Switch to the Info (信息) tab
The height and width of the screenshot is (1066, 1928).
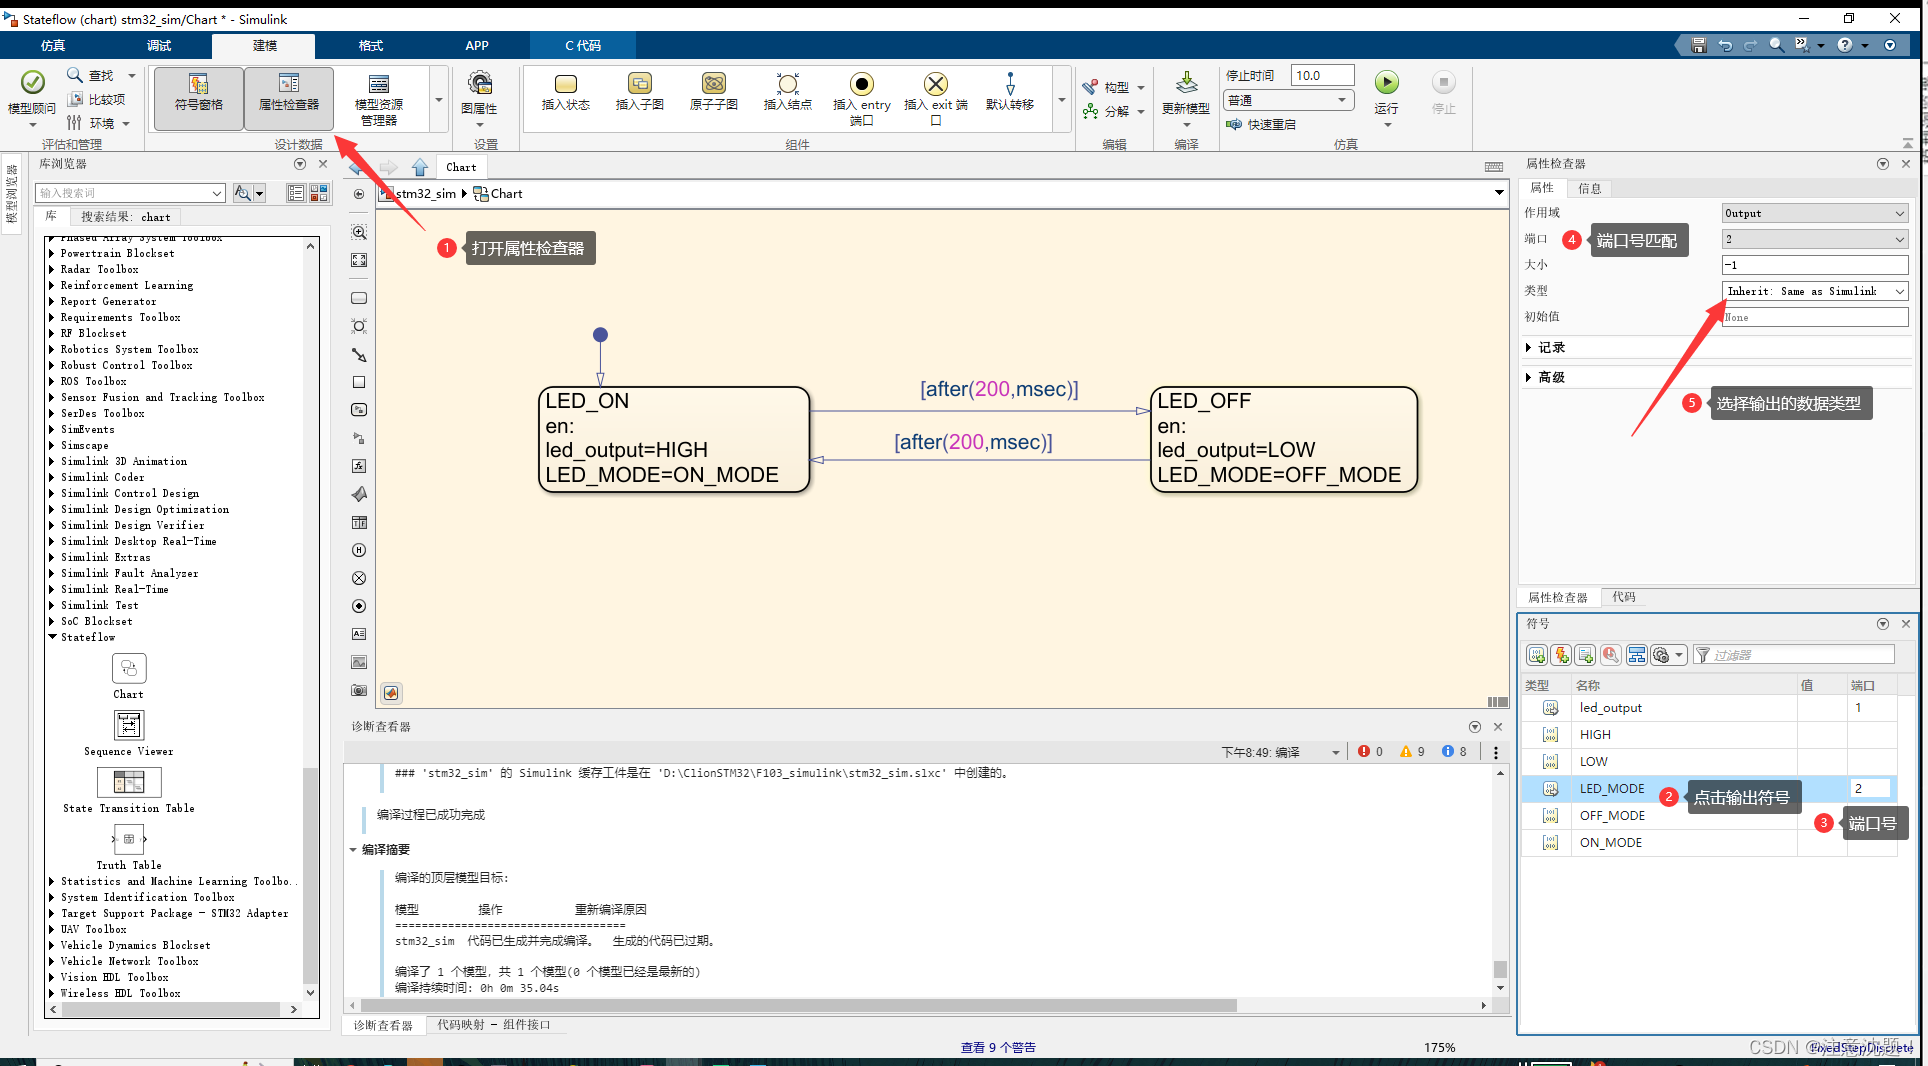pos(1589,188)
